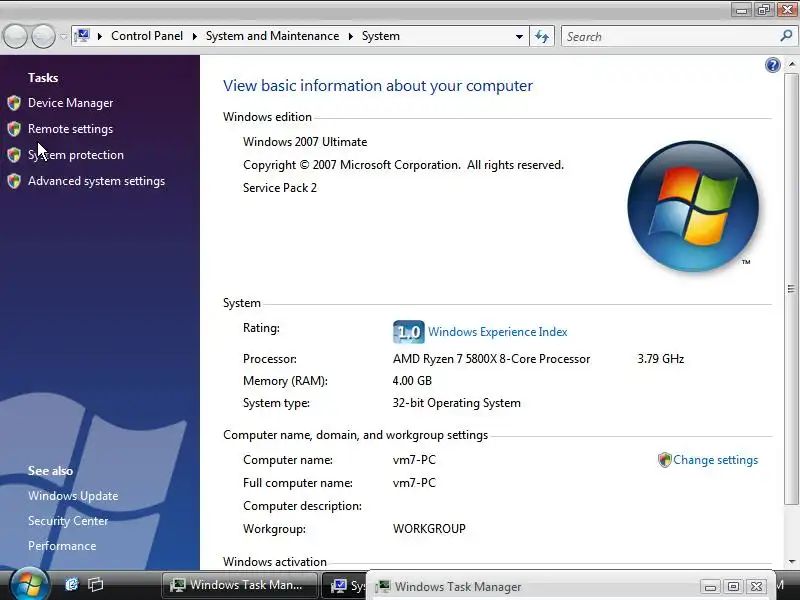800x600 pixels.
Task: Click the 1.0 rating badge icon
Action: tap(409, 332)
